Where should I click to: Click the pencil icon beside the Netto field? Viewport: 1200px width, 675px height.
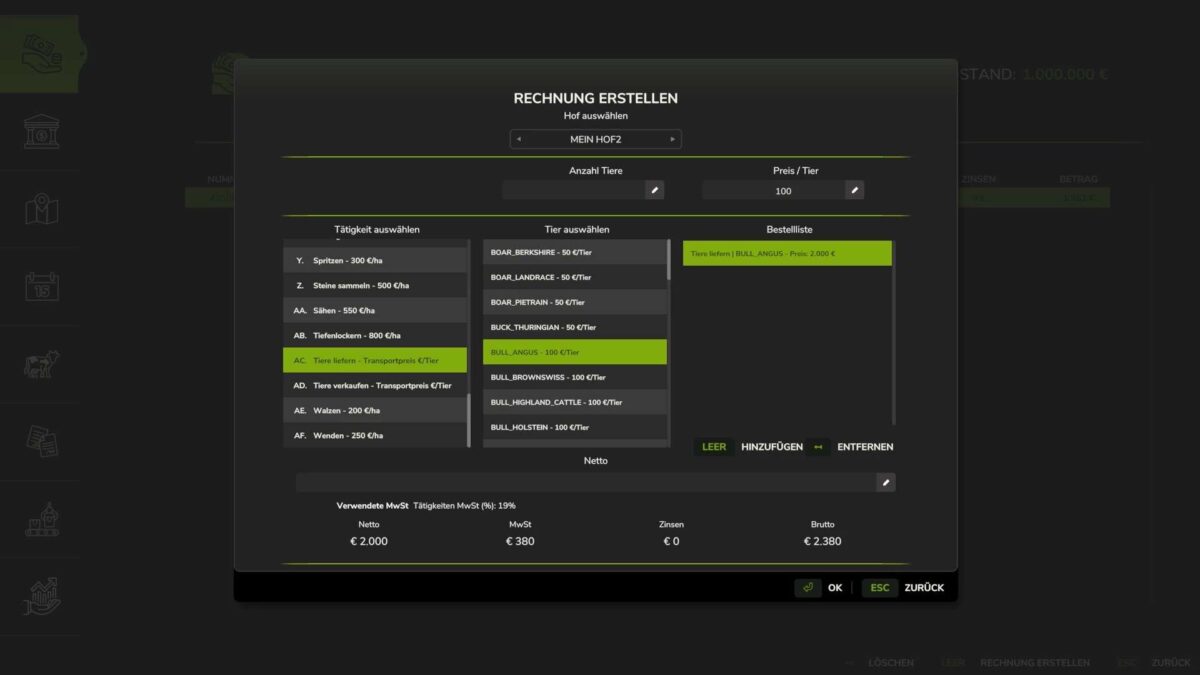click(x=886, y=481)
